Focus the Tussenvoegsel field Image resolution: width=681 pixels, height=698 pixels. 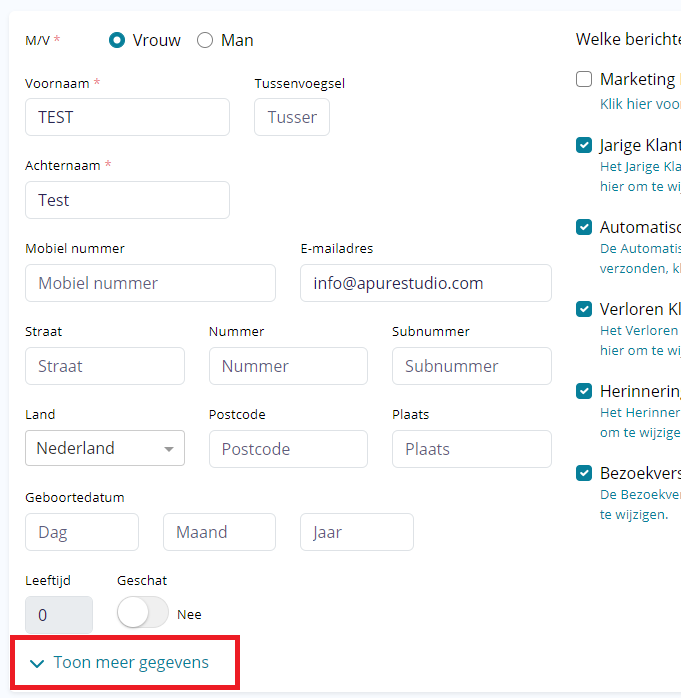click(x=291, y=117)
